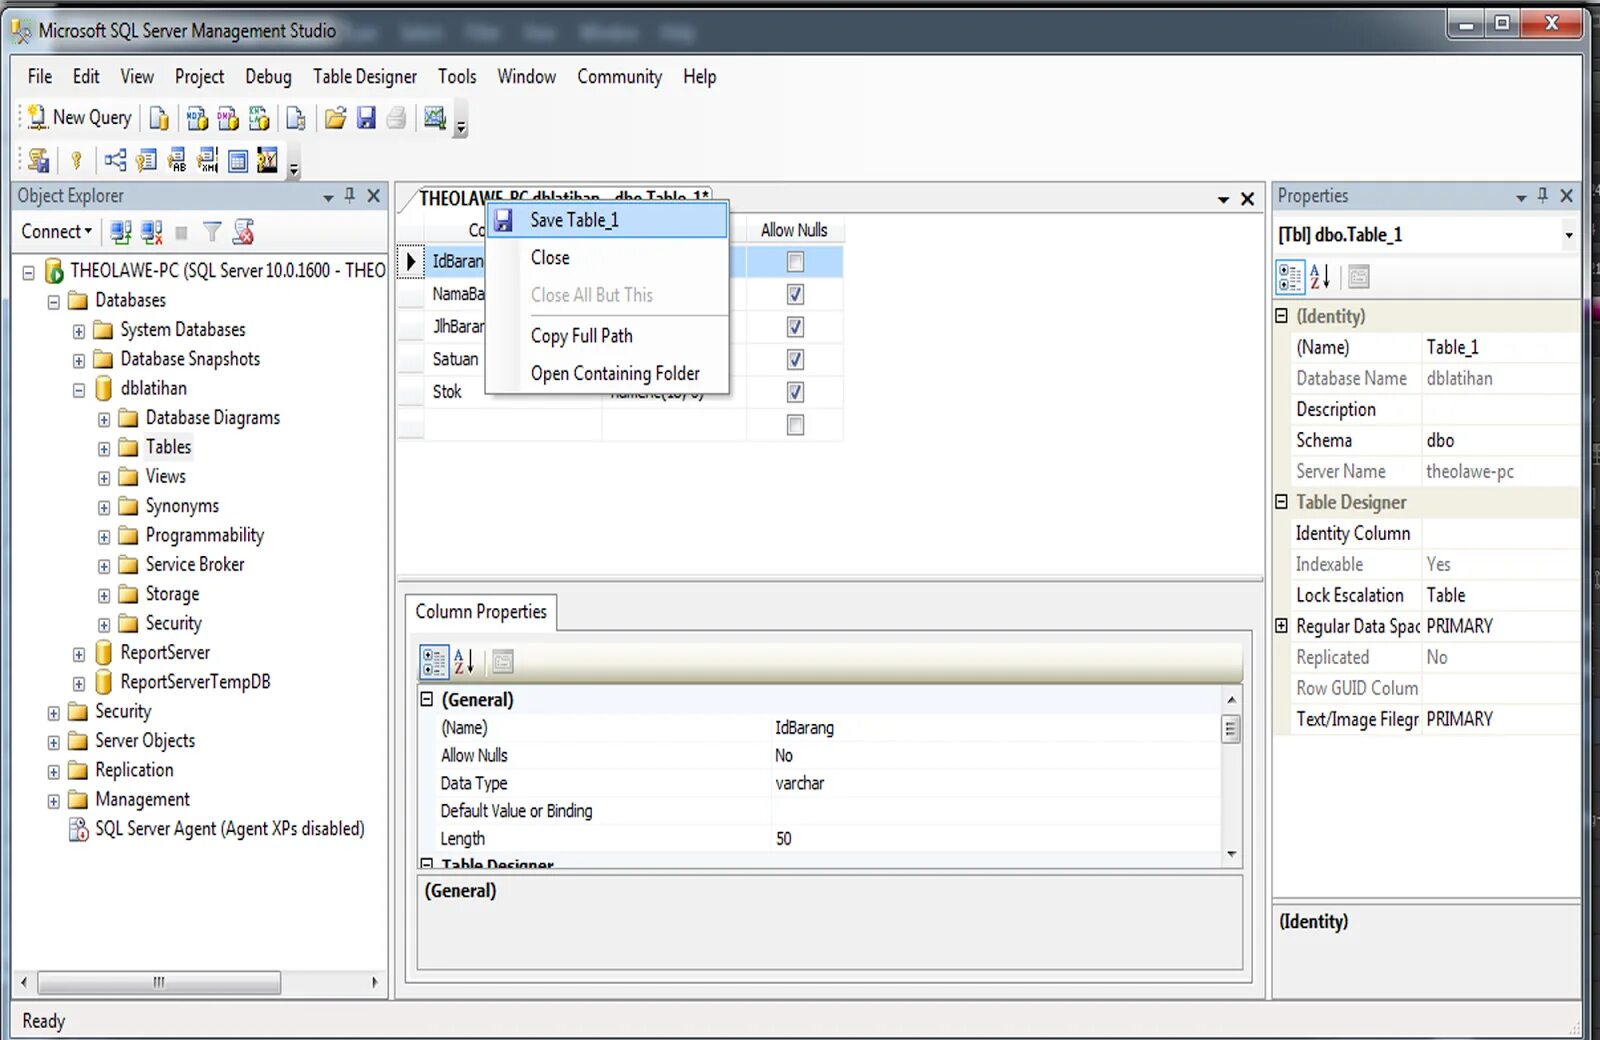Viewport: 1600px width, 1040px height.
Task: Click the Lock Escalation property value
Action: click(1499, 595)
